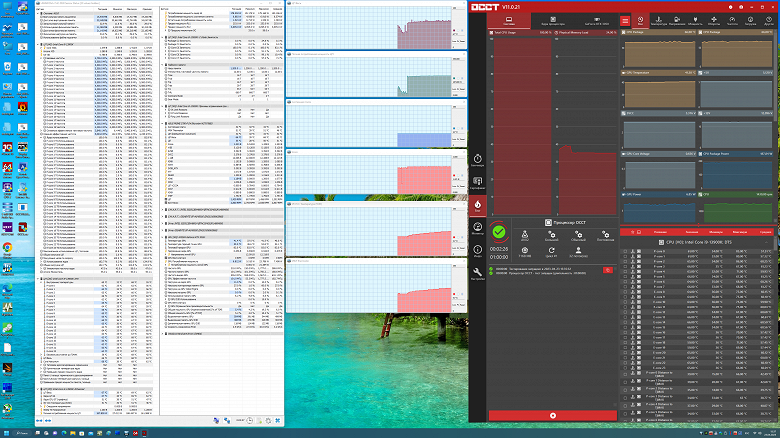Screen dimensions: 780x438
Task: Tick the checkbox for P-core 1 row
Action: (625, 256)
